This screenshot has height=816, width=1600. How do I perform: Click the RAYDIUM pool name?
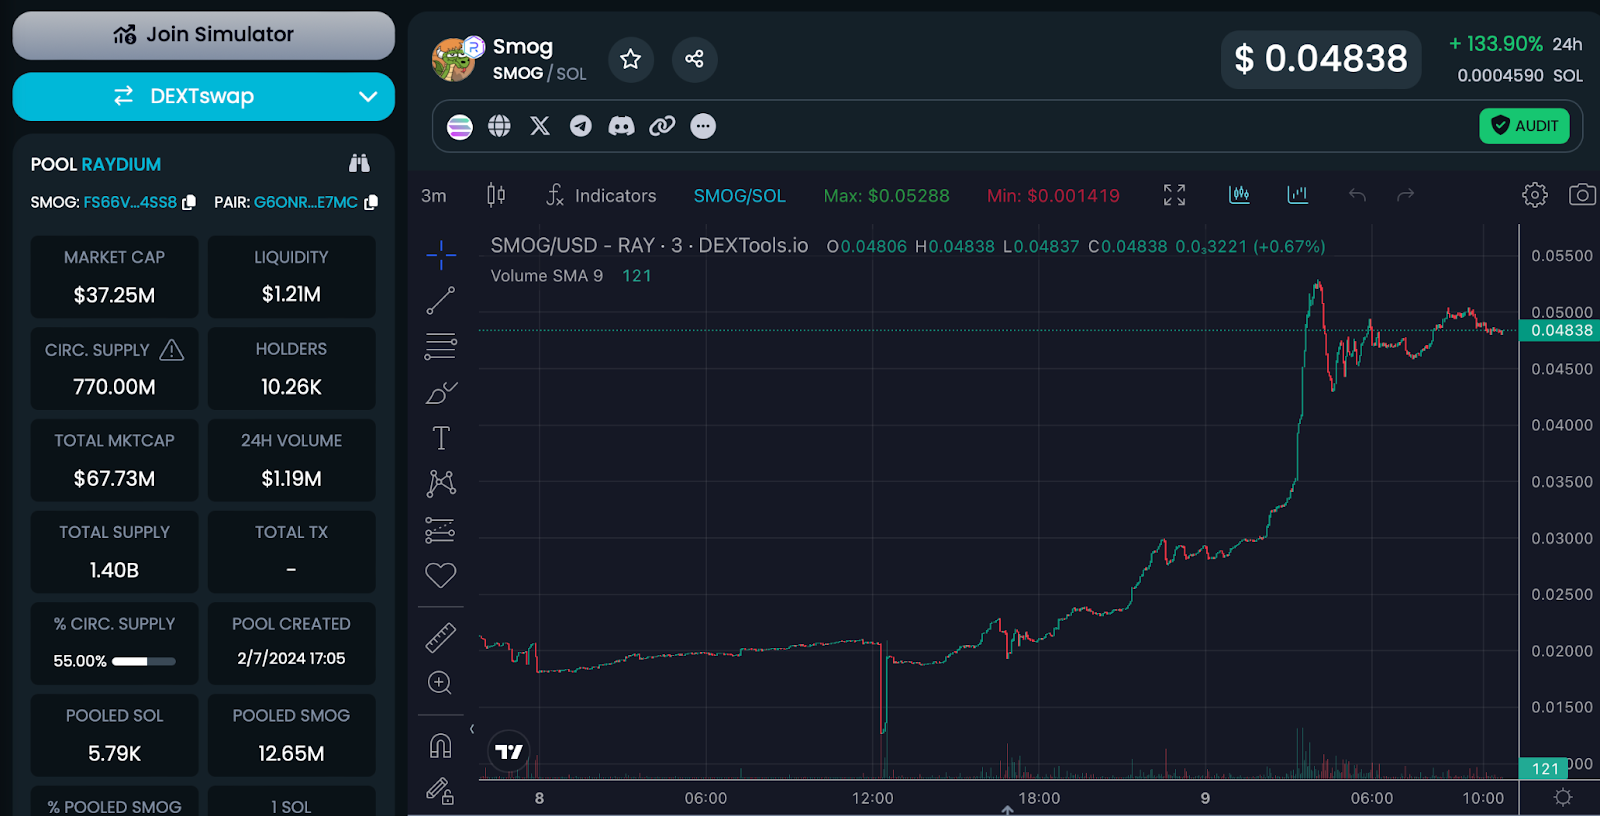click(x=121, y=164)
